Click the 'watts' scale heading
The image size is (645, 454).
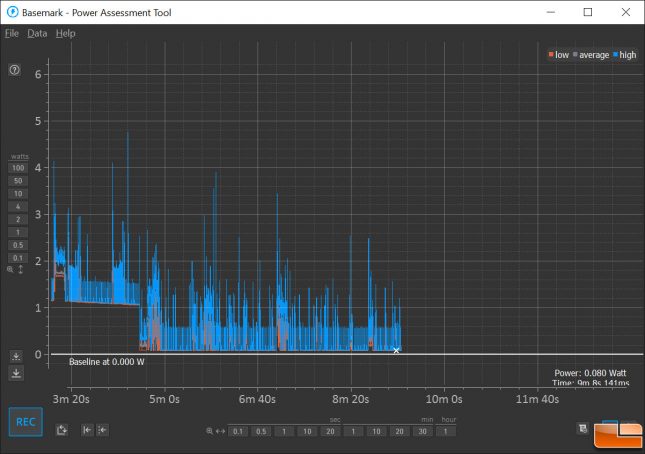(x=19, y=156)
